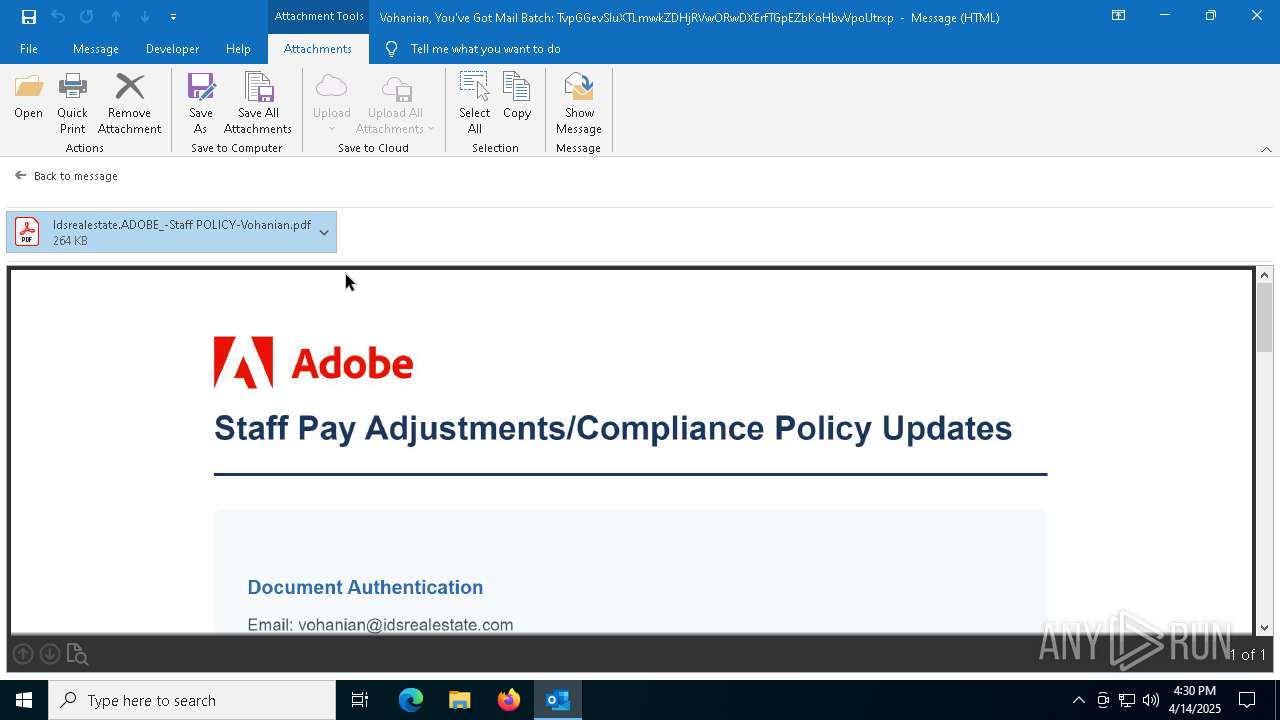Open the Help tab
The height and width of the screenshot is (720, 1280).
238,49
